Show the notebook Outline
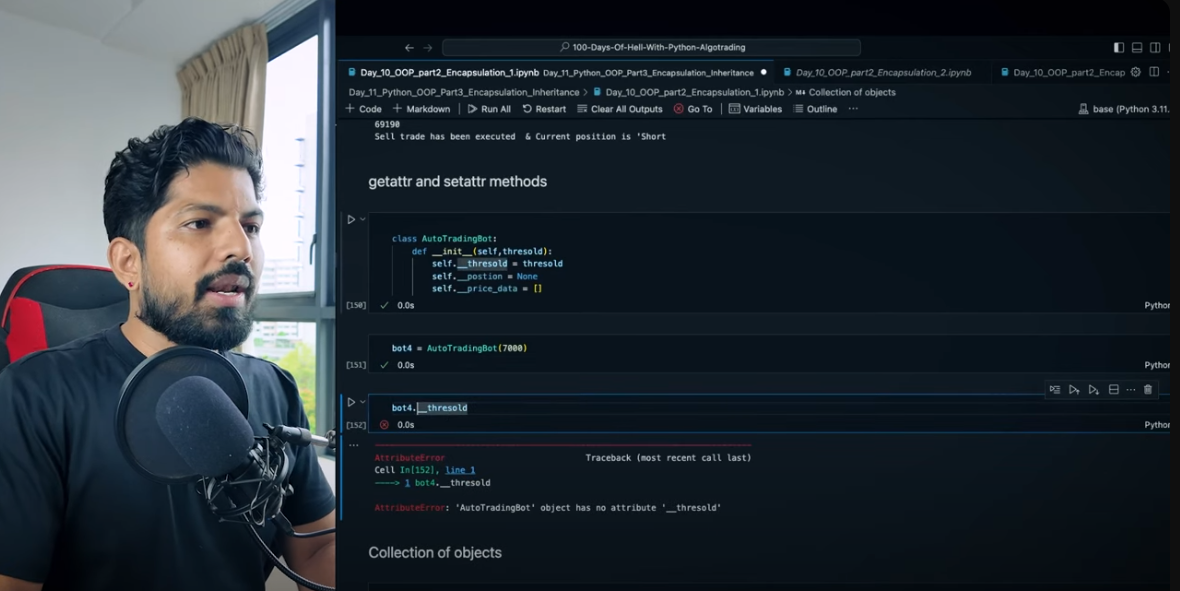The image size is (1180, 591). [814, 109]
